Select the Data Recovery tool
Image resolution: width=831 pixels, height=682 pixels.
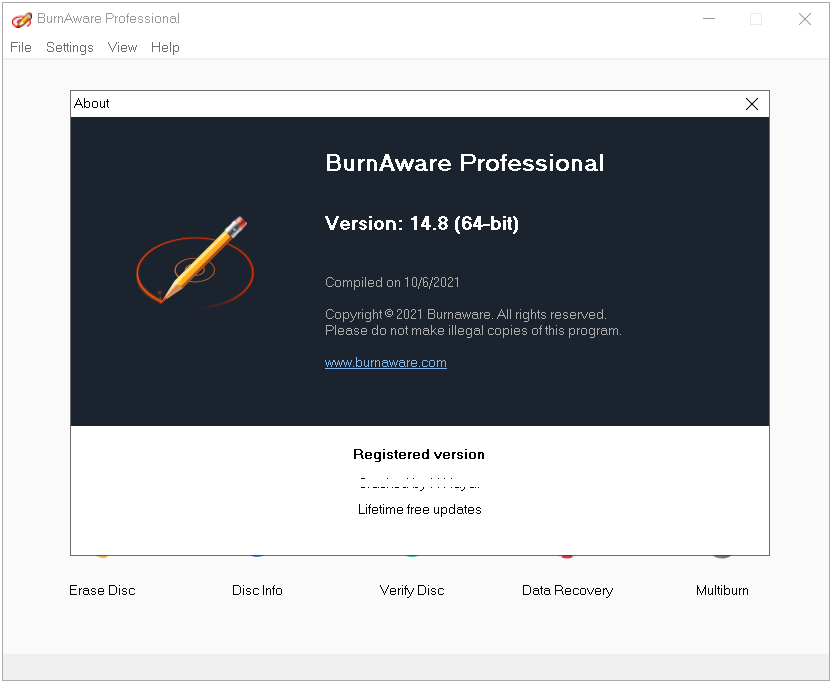[x=567, y=590]
